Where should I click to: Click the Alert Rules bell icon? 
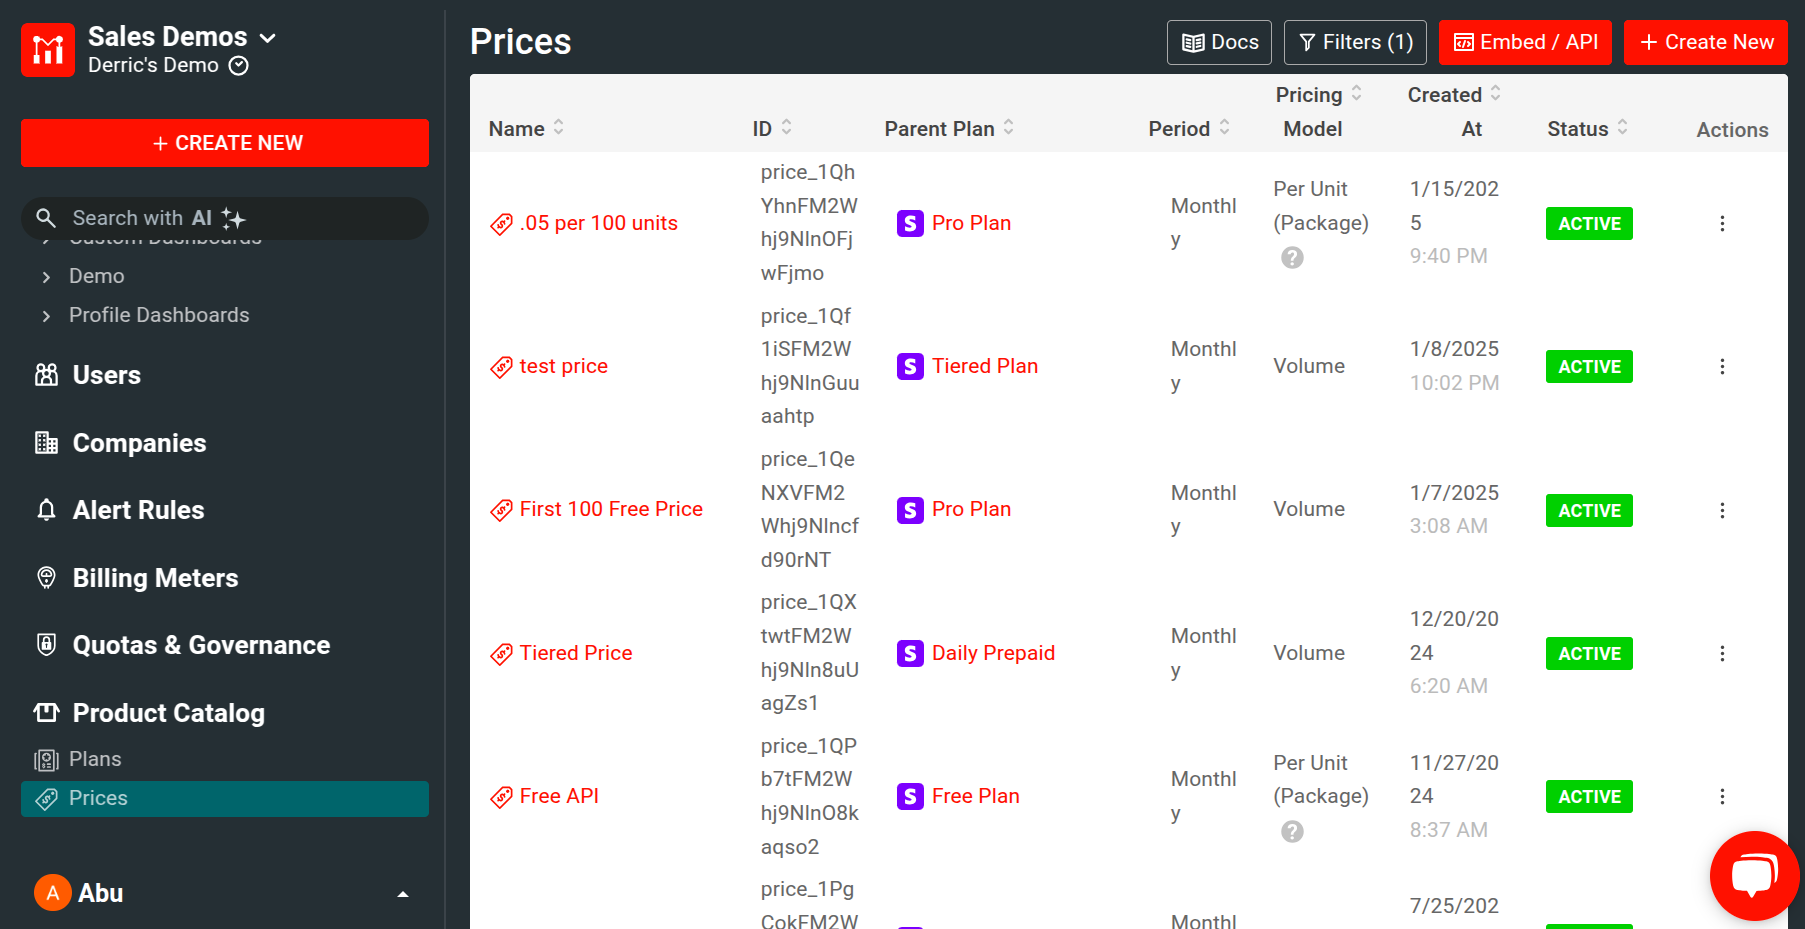[x=46, y=510]
